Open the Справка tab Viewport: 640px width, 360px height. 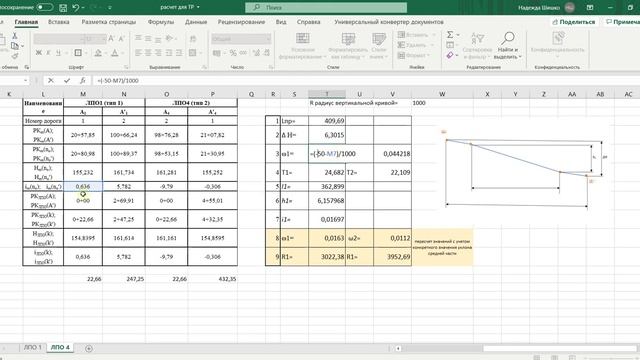click(x=309, y=22)
